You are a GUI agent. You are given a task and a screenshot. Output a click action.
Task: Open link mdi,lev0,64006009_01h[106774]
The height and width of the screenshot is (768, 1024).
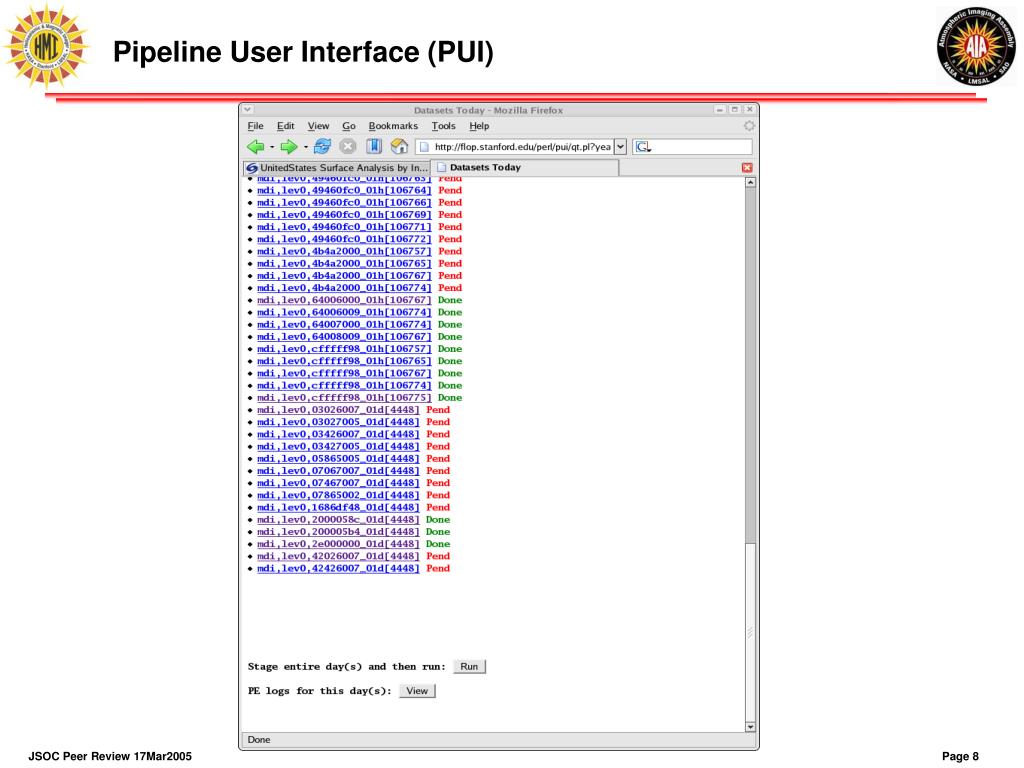coord(344,312)
